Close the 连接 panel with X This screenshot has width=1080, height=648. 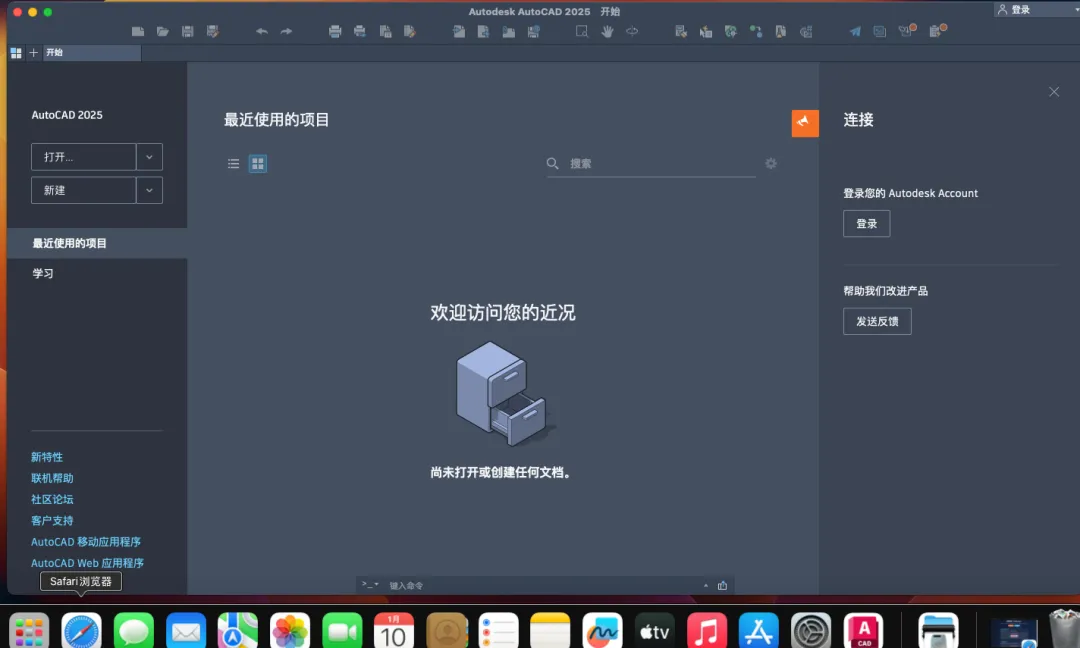coord(1054,92)
